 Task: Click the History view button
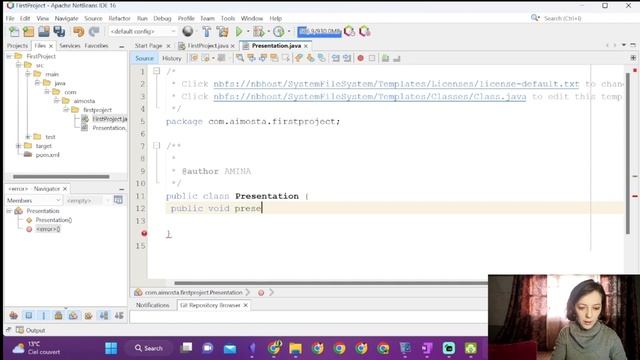171,58
